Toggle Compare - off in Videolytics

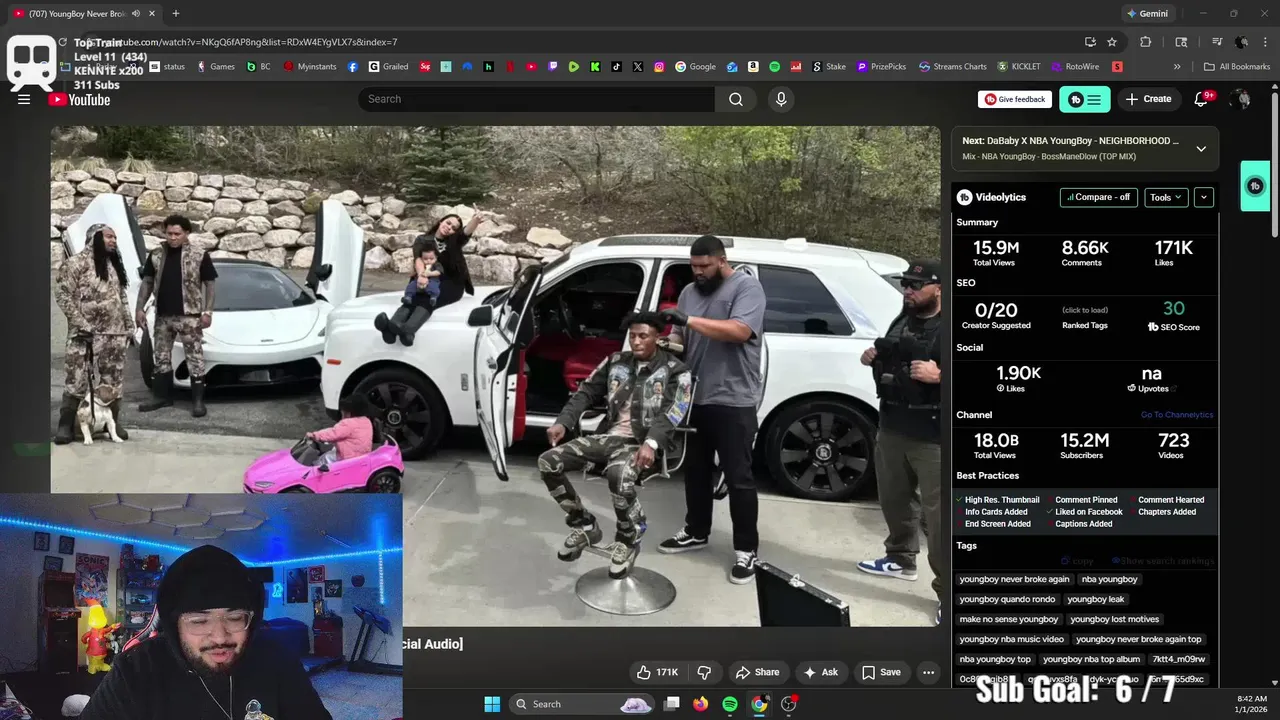click(x=1099, y=197)
